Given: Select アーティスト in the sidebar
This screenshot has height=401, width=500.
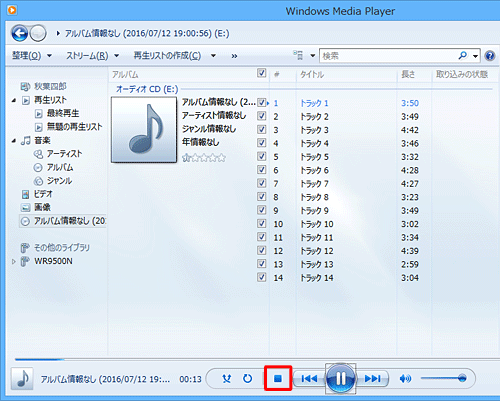Looking at the screenshot, I should 64,154.
